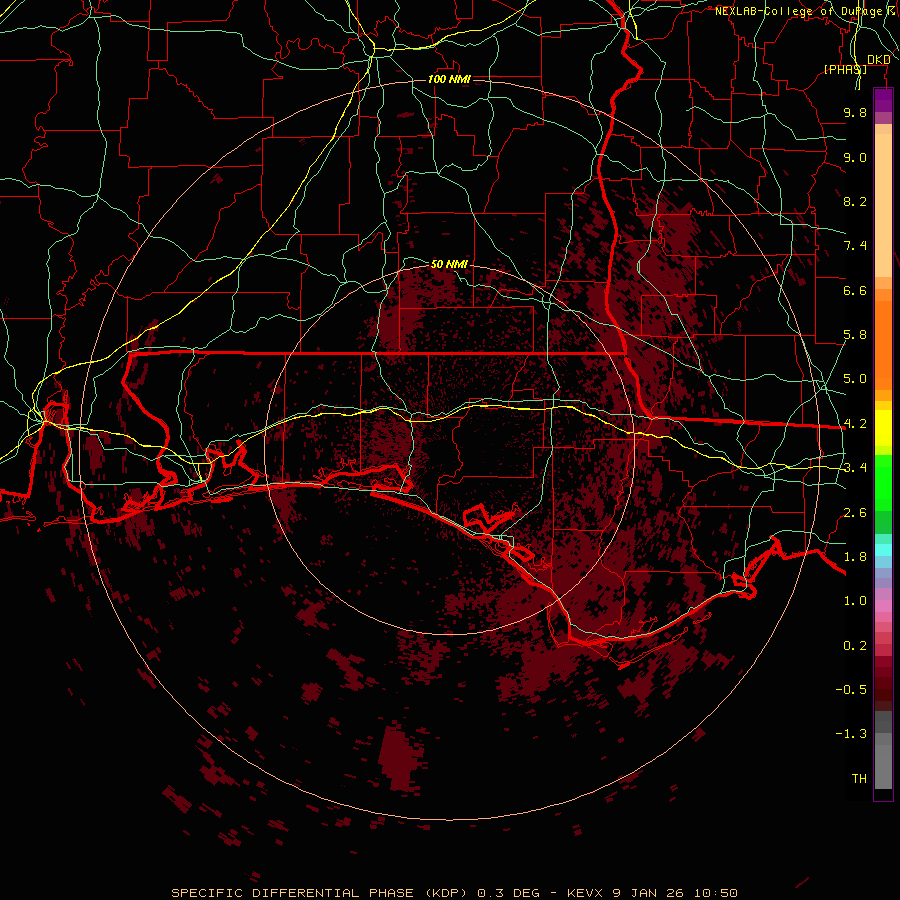Click the 6.6 scale label
This screenshot has height=900, width=900.
point(855,290)
